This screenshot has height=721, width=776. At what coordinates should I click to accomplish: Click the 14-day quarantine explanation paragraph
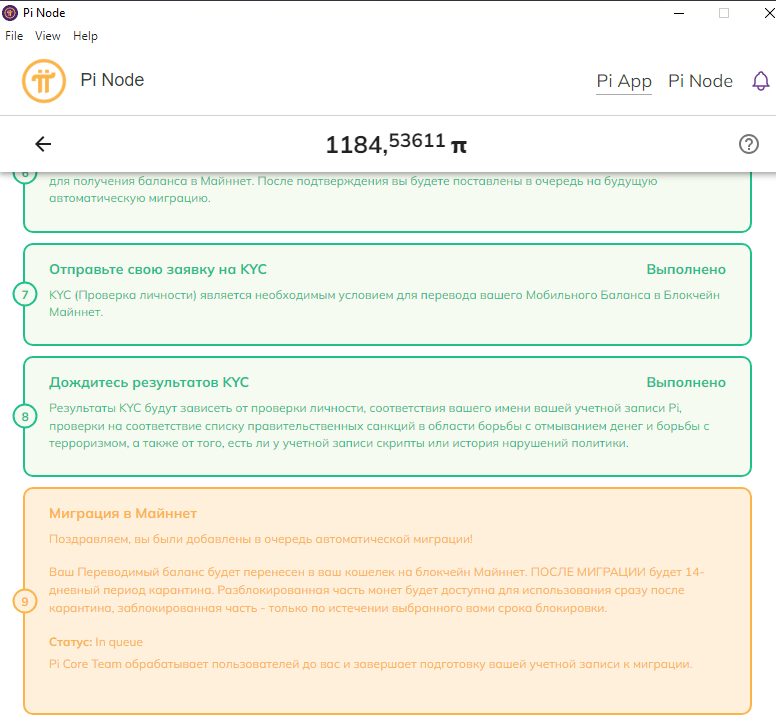coord(376,590)
